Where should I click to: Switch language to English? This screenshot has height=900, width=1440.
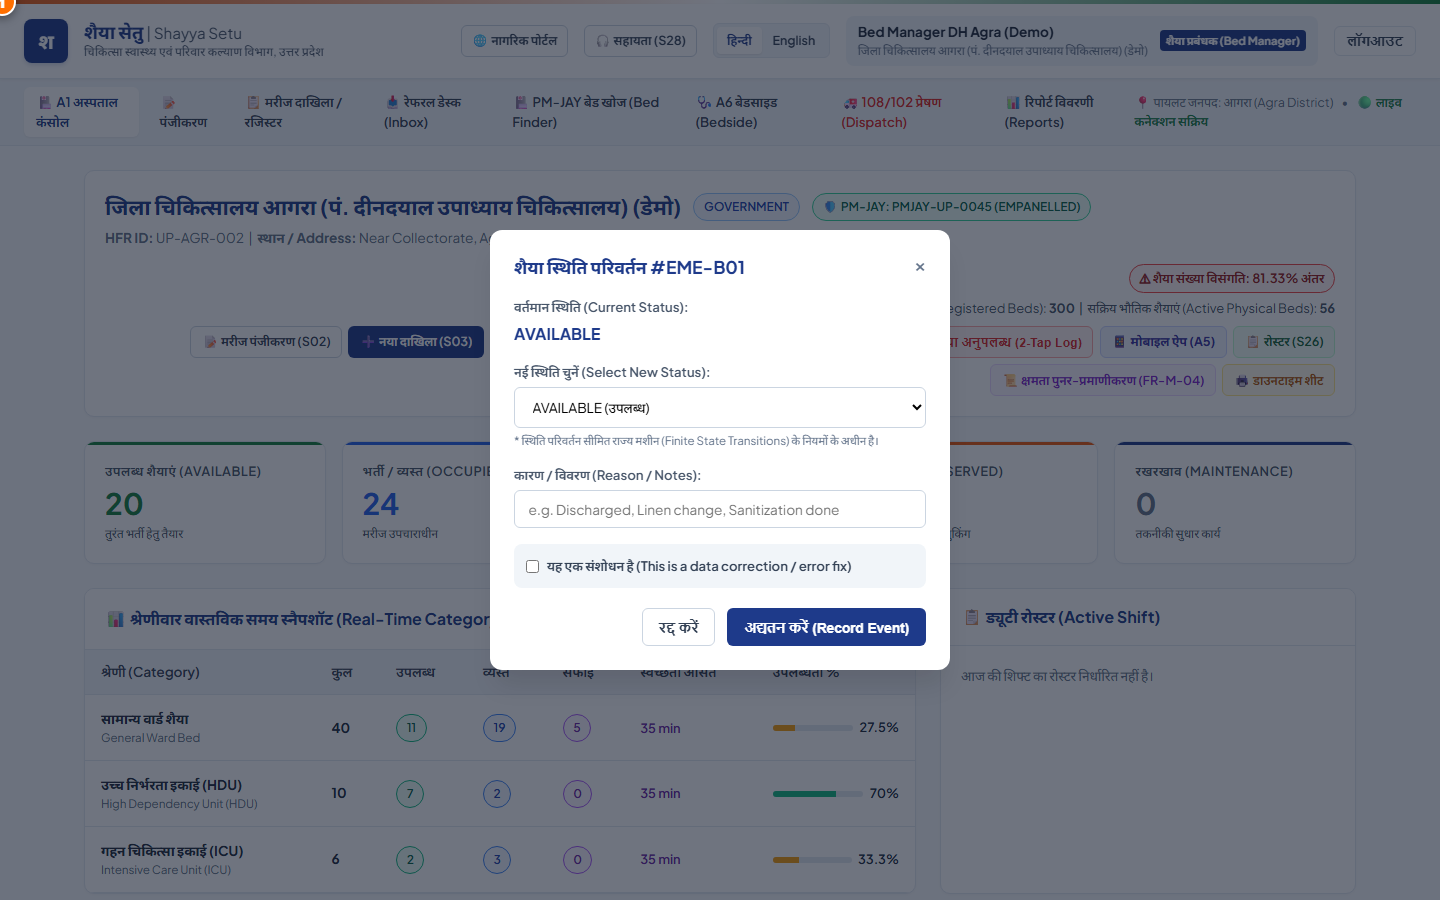pyautogui.click(x=794, y=41)
